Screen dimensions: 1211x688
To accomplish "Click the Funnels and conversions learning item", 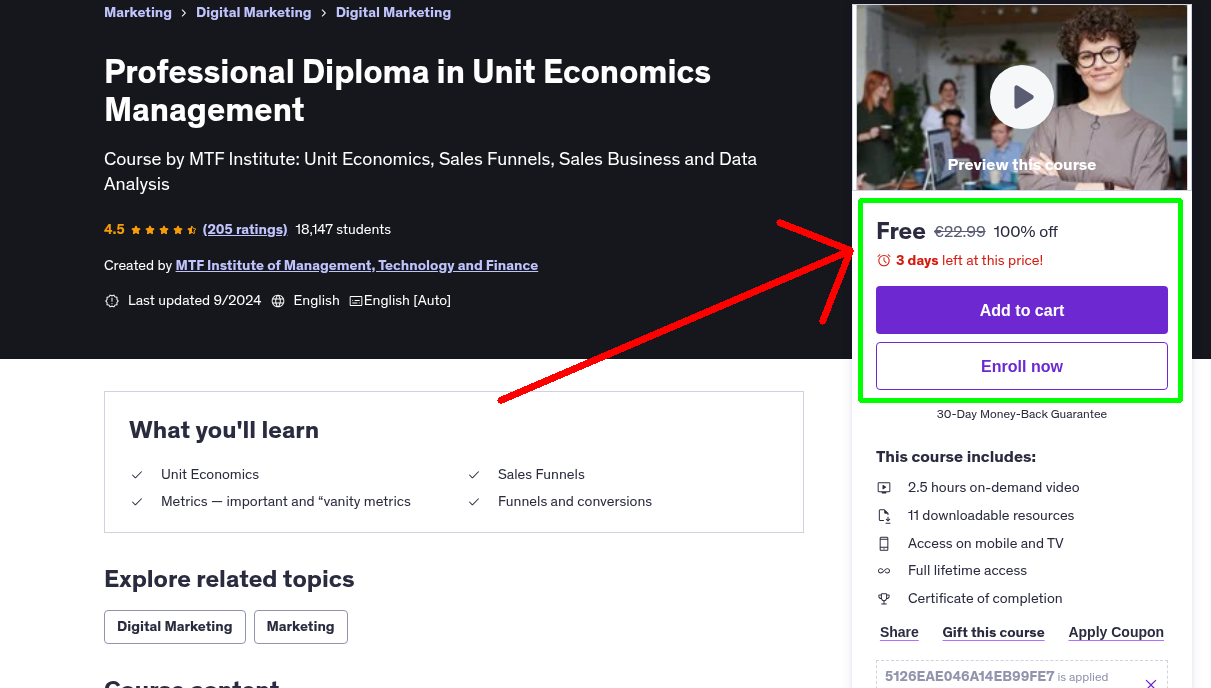I will click(x=575, y=502).
